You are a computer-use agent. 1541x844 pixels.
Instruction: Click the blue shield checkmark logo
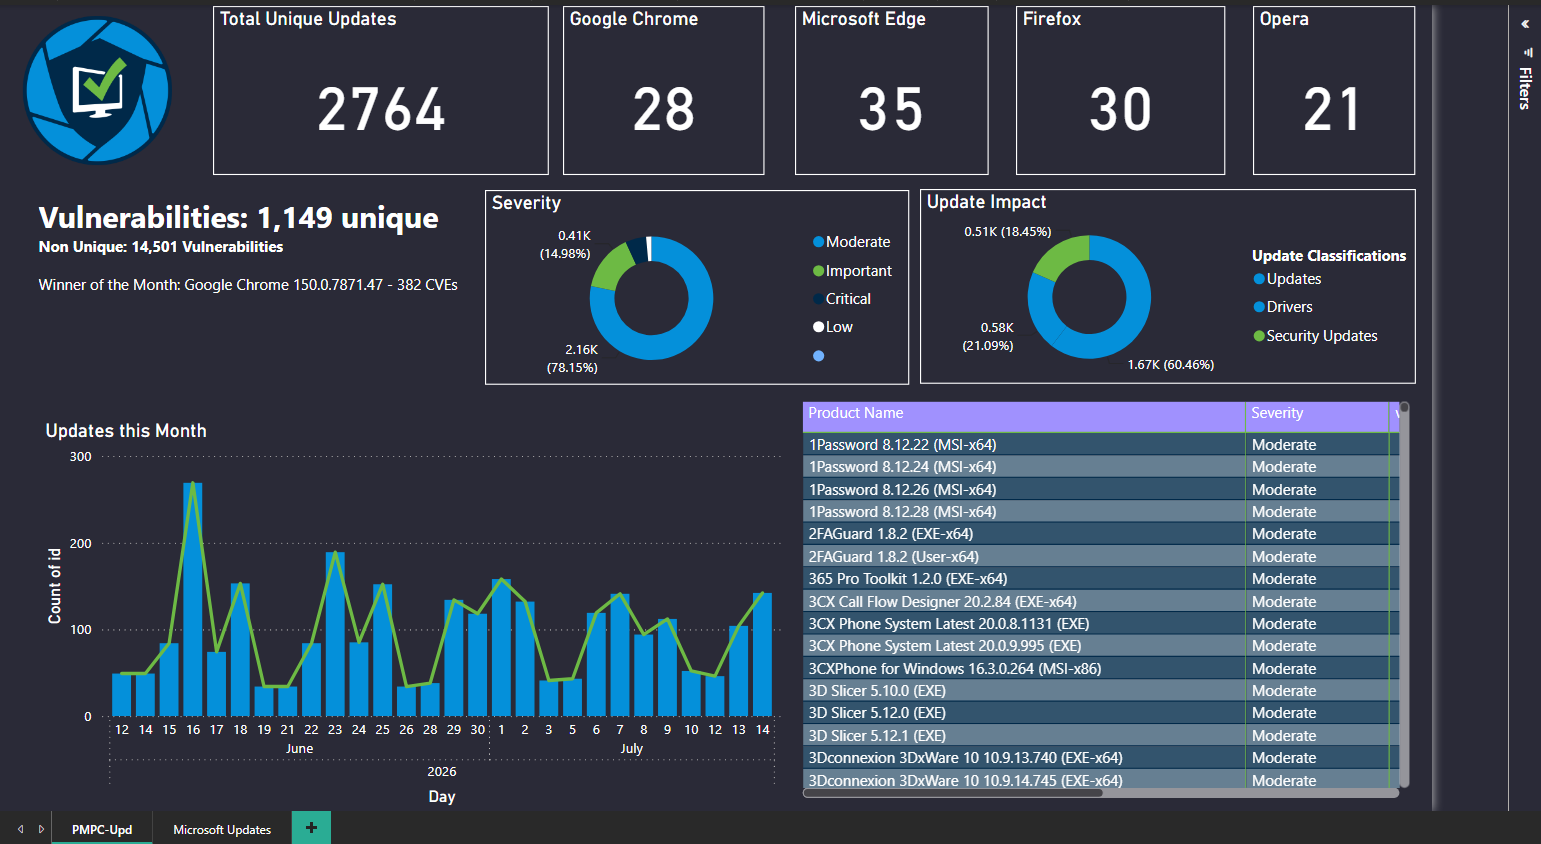point(97,90)
